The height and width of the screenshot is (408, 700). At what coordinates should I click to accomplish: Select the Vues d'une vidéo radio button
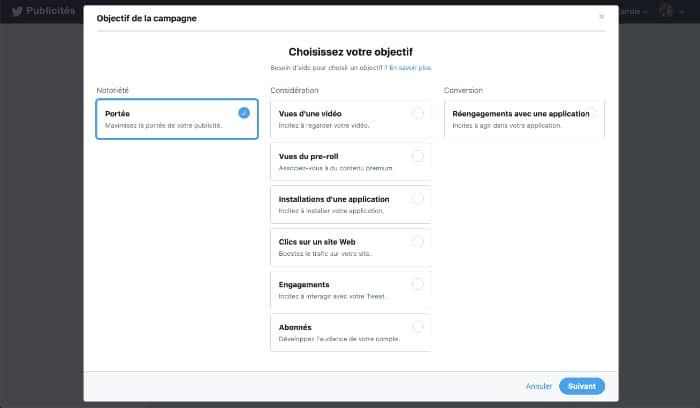(x=417, y=113)
